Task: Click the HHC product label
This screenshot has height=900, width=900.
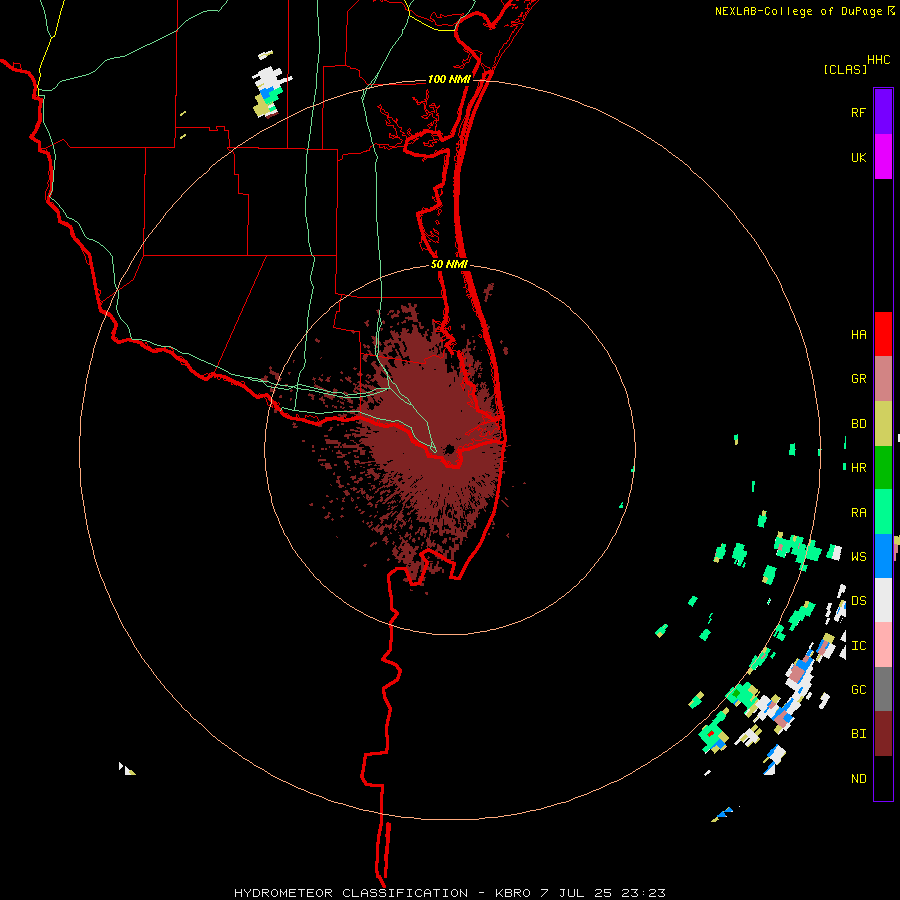Action: point(878,60)
